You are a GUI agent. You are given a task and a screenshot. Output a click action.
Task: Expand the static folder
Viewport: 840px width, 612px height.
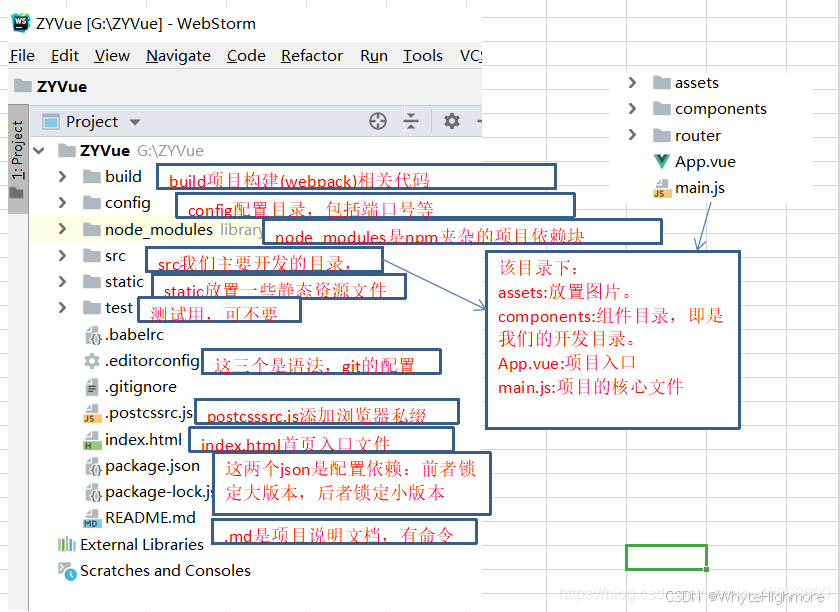(x=62, y=282)
